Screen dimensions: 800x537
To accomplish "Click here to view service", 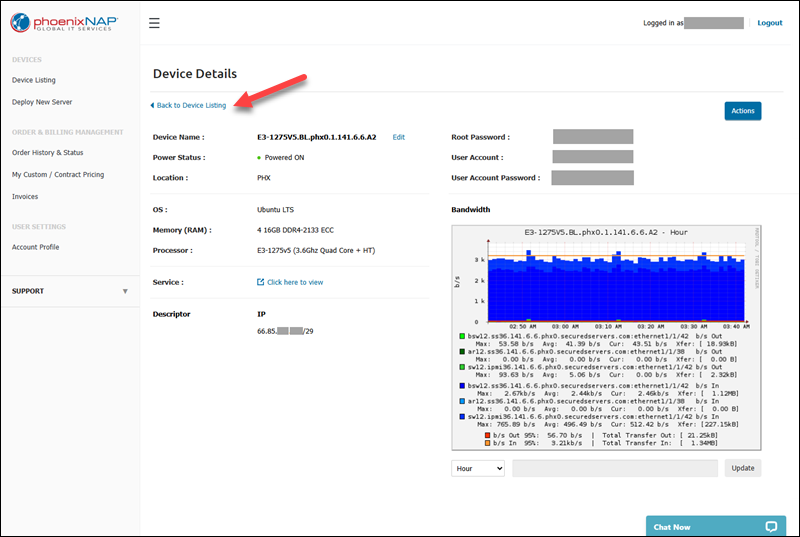I will (x=295, y=282).
